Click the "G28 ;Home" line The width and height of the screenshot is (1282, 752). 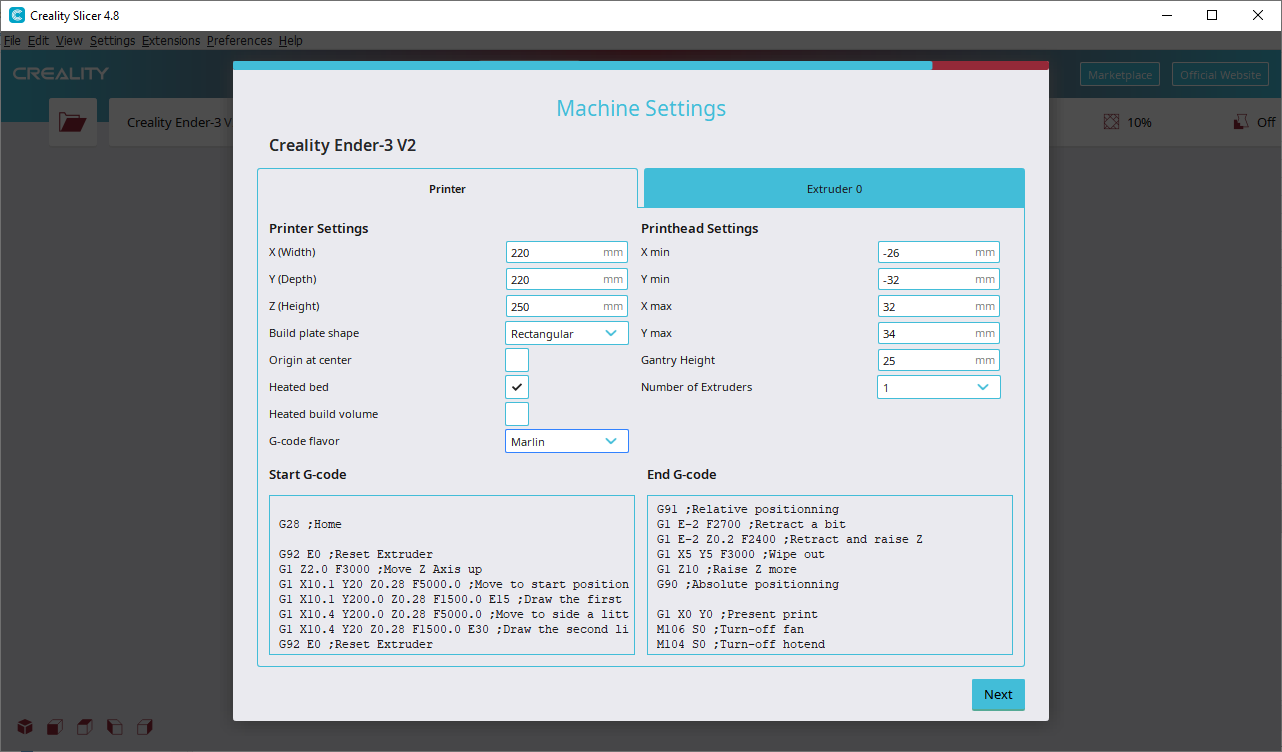tap(311, 524)
